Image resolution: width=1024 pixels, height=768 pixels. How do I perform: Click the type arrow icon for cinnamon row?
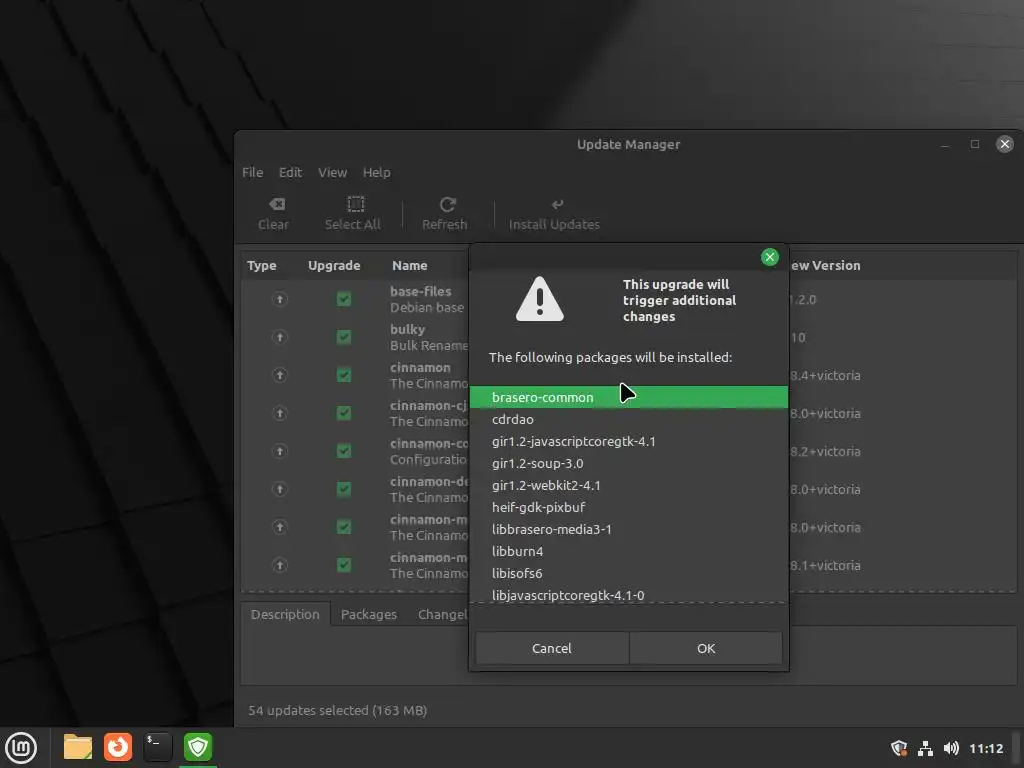coord(280,375)
